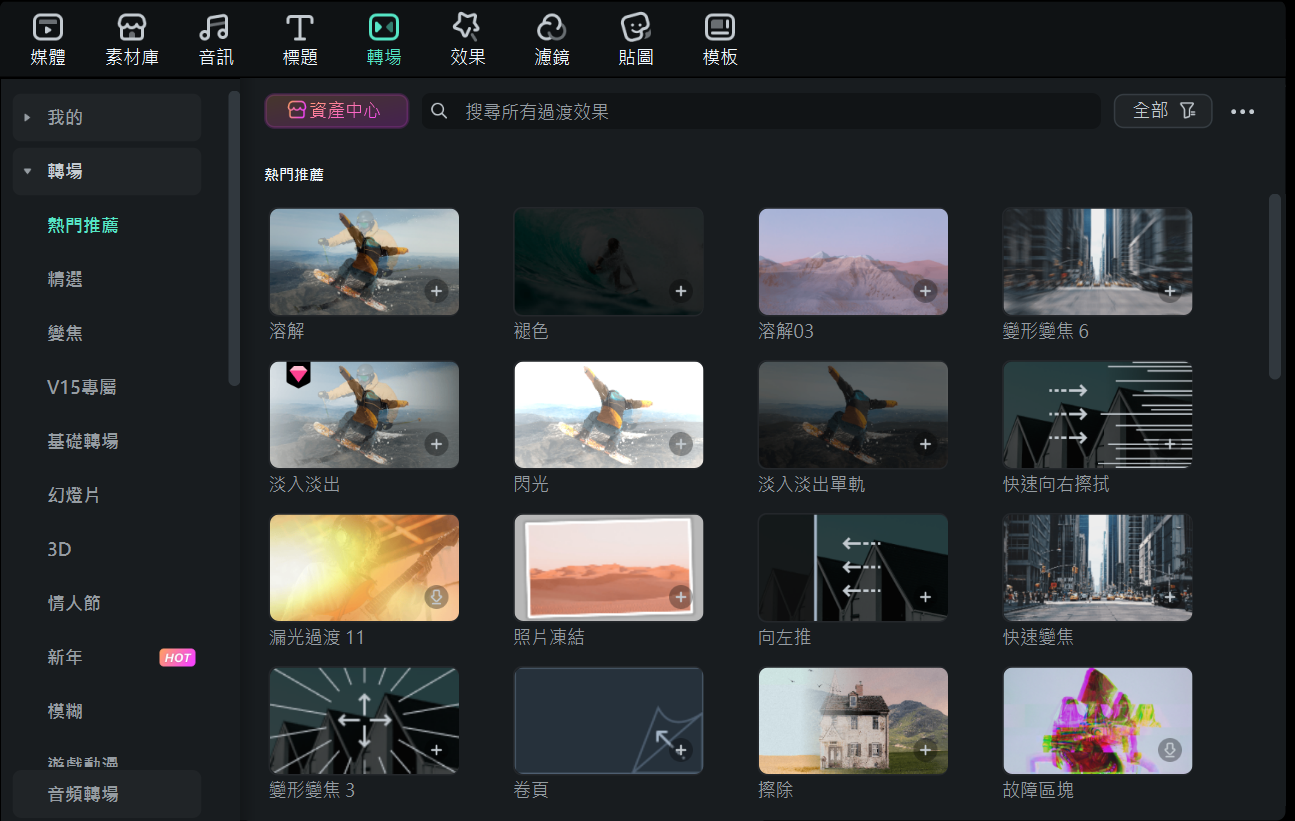The height and width of the screenshot is (821, 1295).
Task: Expand the 我的 section
Action: tap(28, 118)
